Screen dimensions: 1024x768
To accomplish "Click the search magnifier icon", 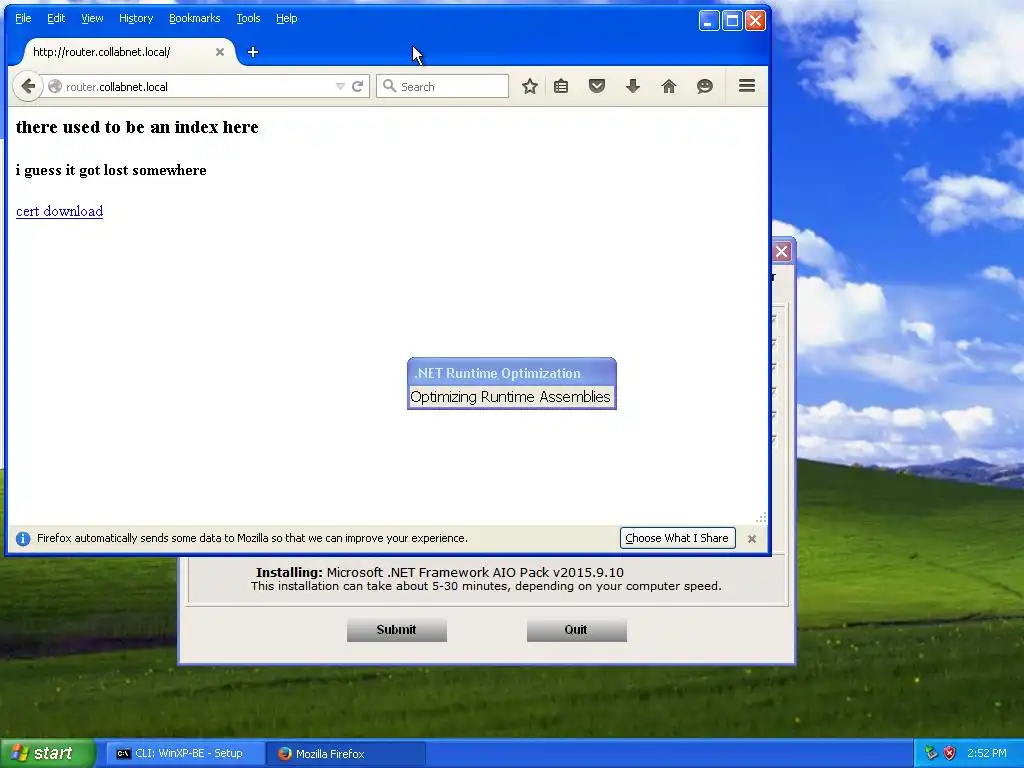I will [x=389, y=86].
